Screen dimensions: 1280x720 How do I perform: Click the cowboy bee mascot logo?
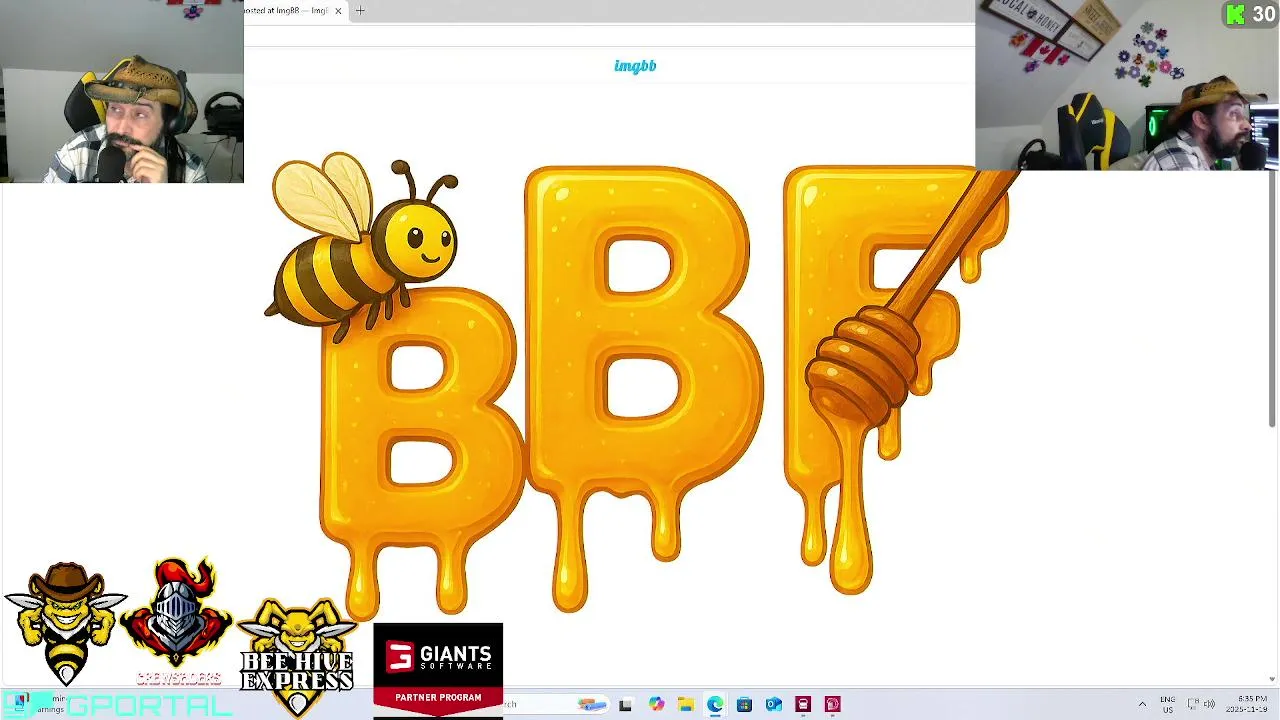[65, 622]
